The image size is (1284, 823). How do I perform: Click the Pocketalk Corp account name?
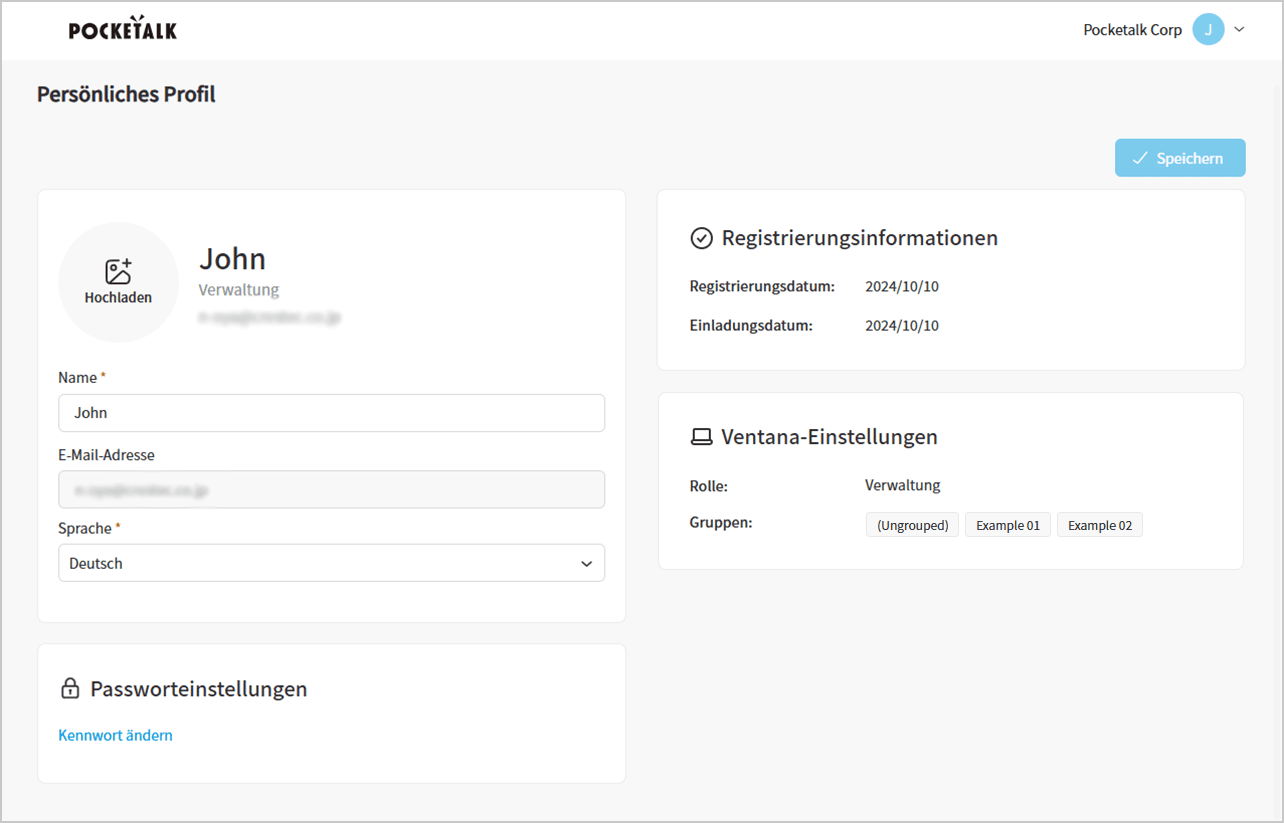coord(1132,30)
